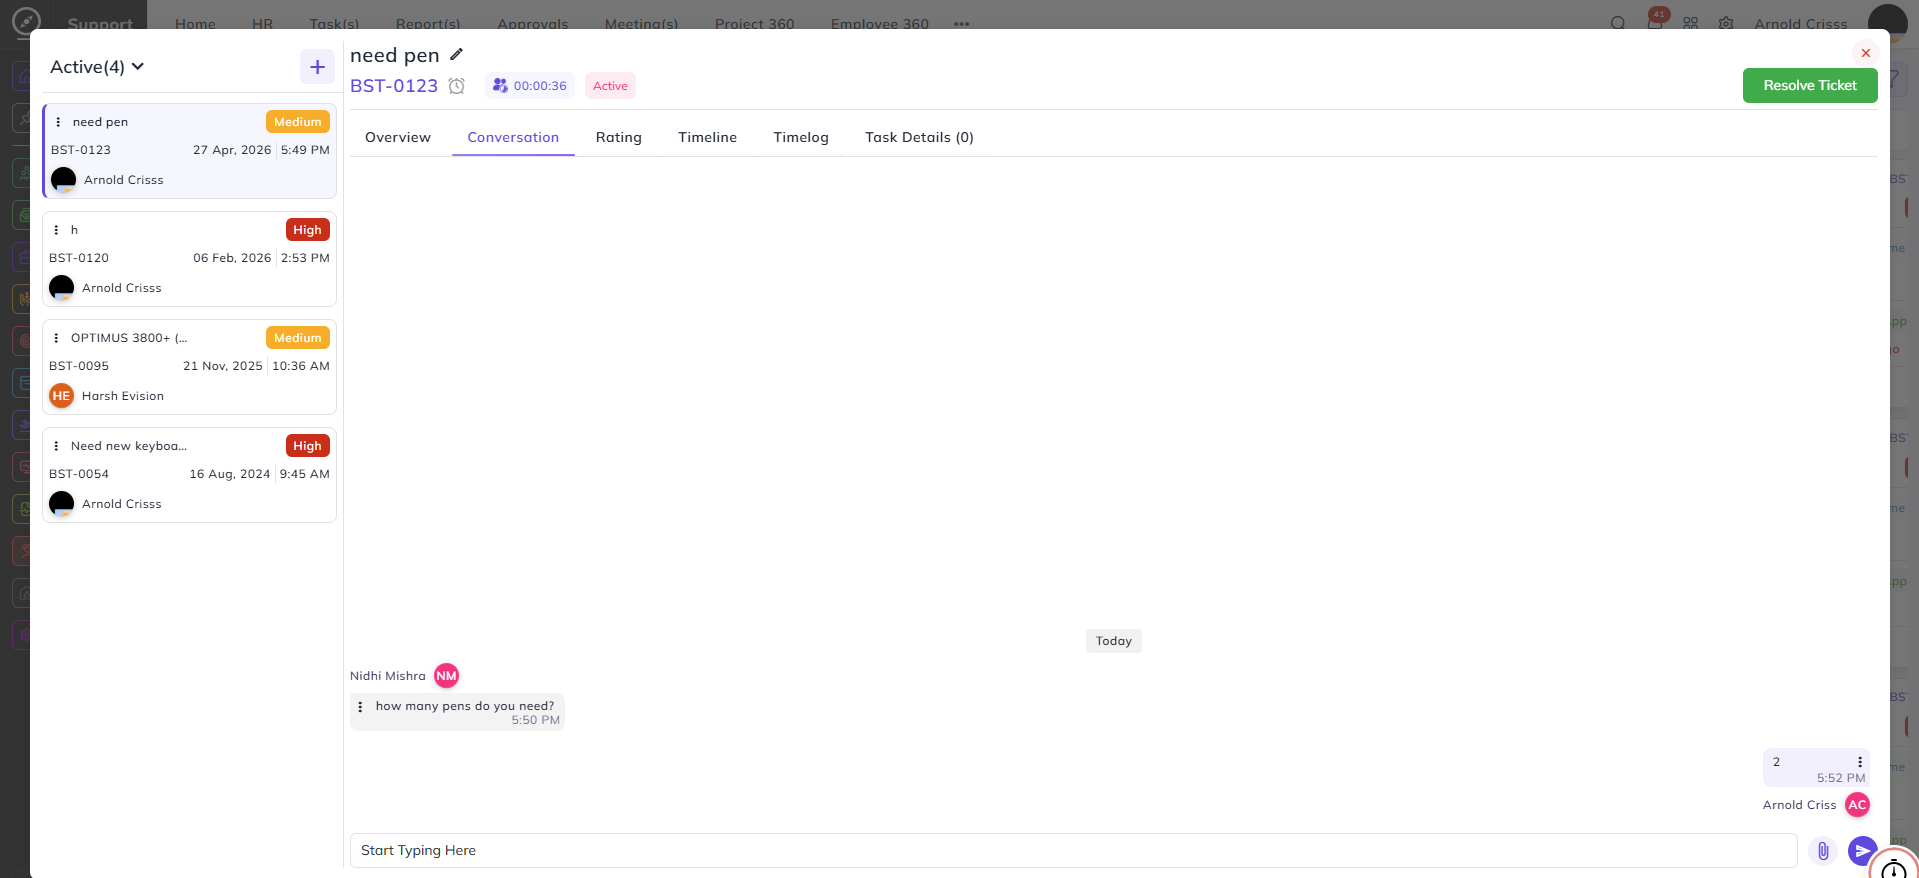Send the message with send icon
Screen dimensions: 1919x878
pos(1862,851)
